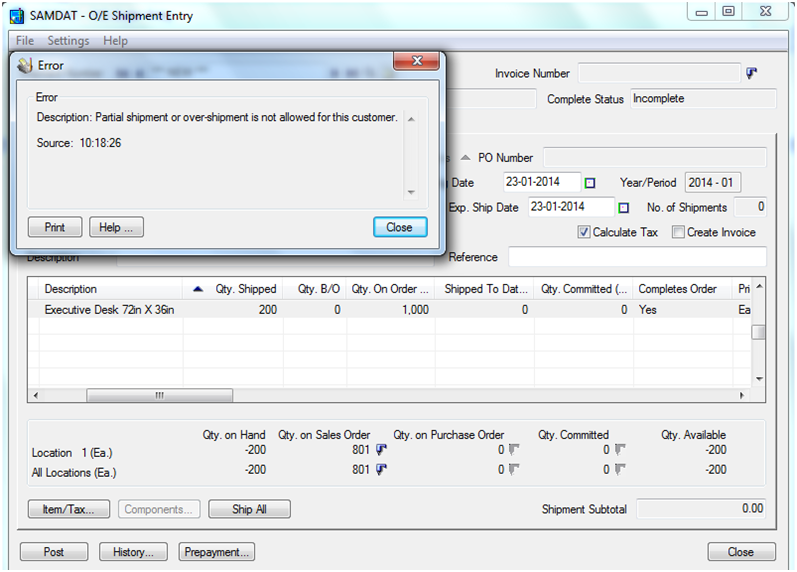The image size is (797, 572).
Task: Click the Invoice Number drilldown icon
Action: click(x=751, y=73)
